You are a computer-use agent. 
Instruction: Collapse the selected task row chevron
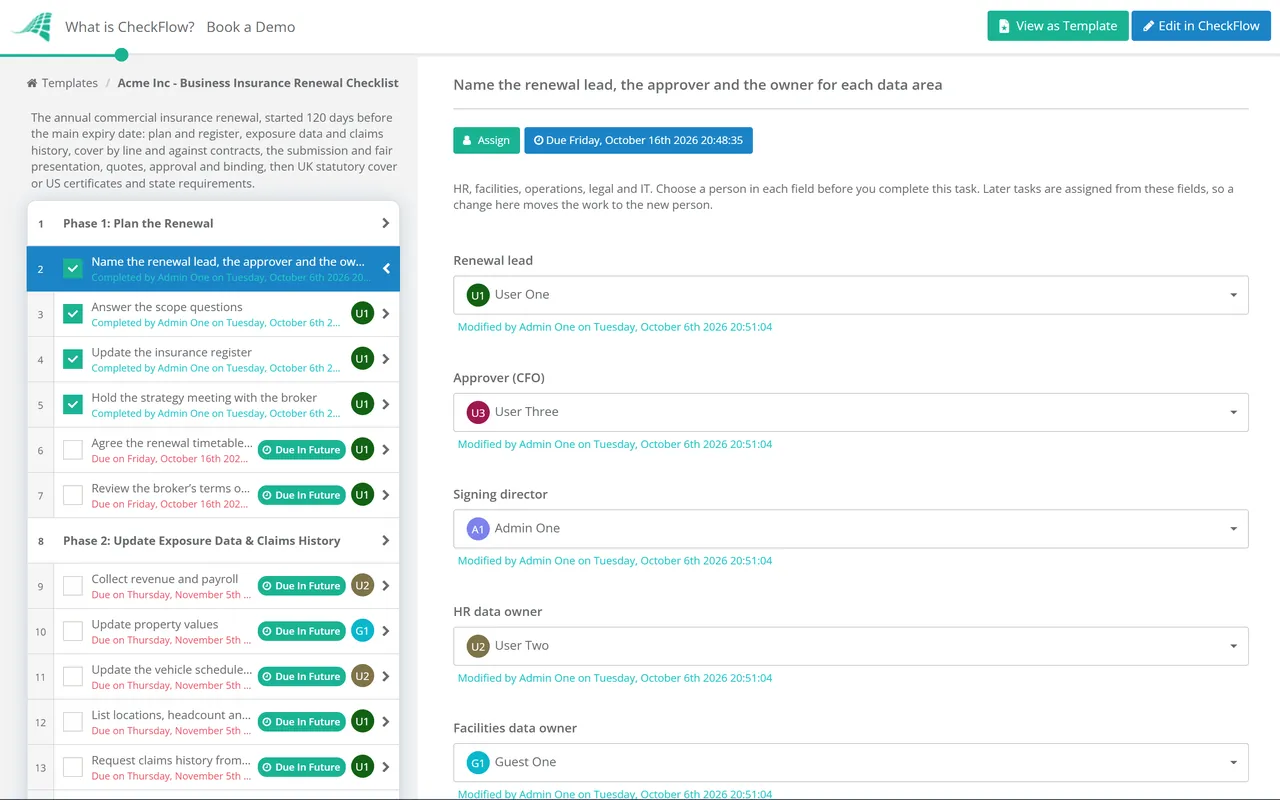pos(386,268)
